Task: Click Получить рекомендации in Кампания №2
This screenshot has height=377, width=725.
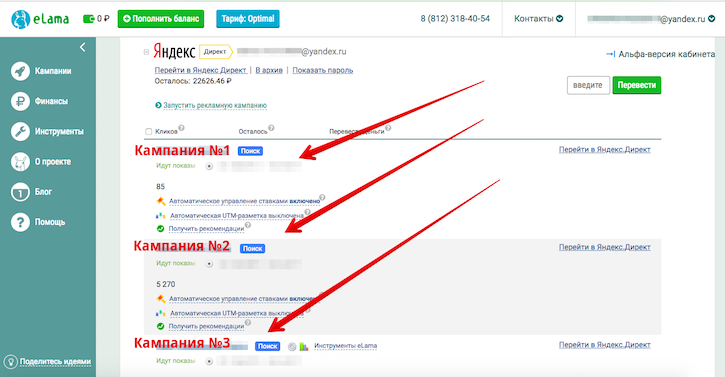Action: [206, 326]
